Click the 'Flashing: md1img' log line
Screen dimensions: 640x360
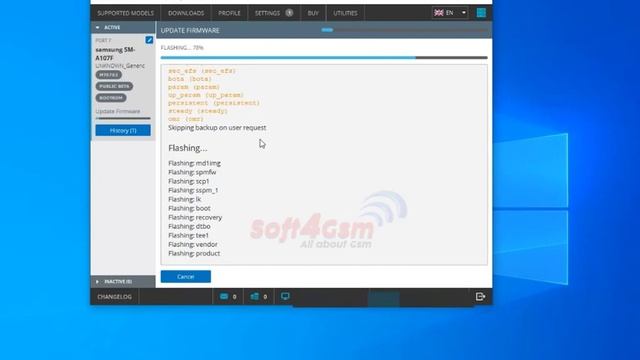194,163
